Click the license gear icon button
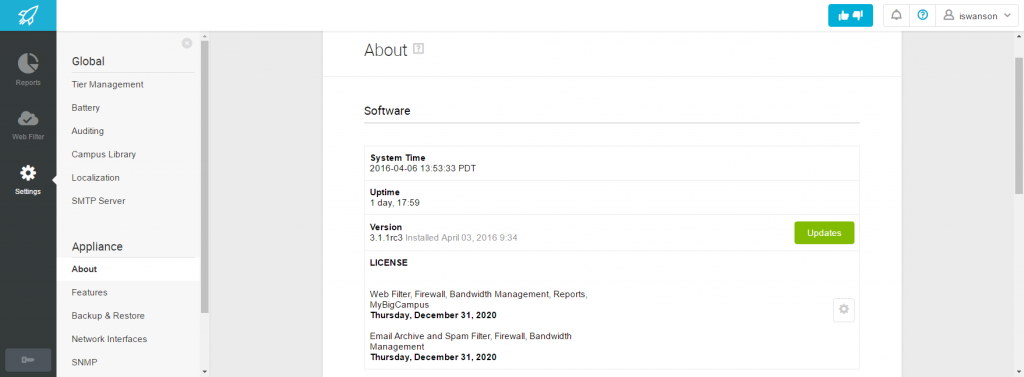The height and width of the screenshot is (377, 1024). click(x=844, y=310)
